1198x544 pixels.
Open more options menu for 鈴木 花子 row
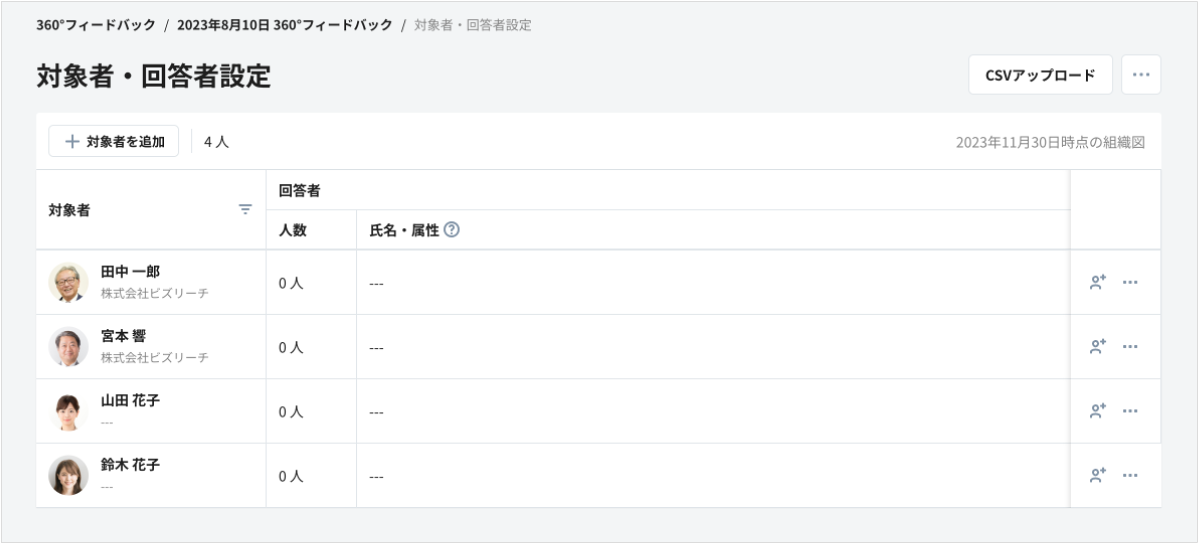1130,474
